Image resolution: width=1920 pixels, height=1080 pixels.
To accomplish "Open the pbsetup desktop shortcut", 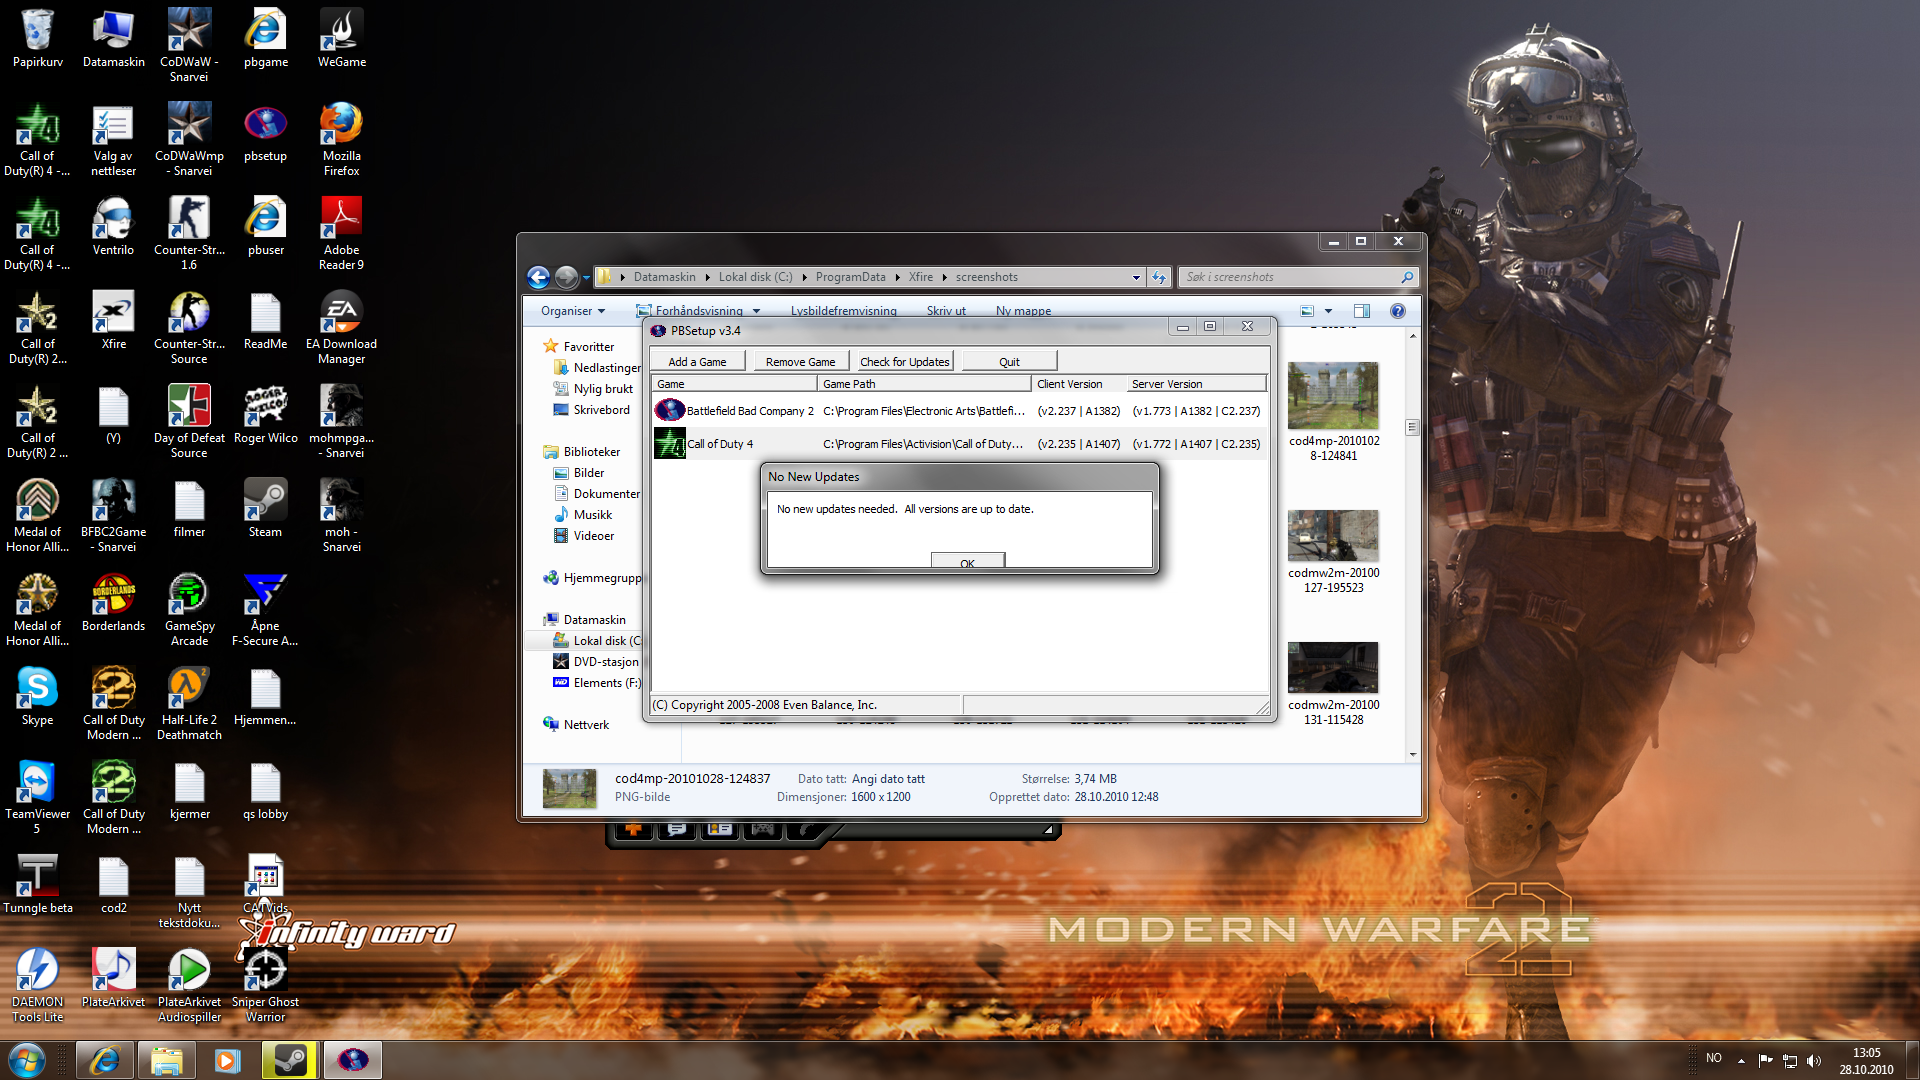I will [x=265, y=132].
